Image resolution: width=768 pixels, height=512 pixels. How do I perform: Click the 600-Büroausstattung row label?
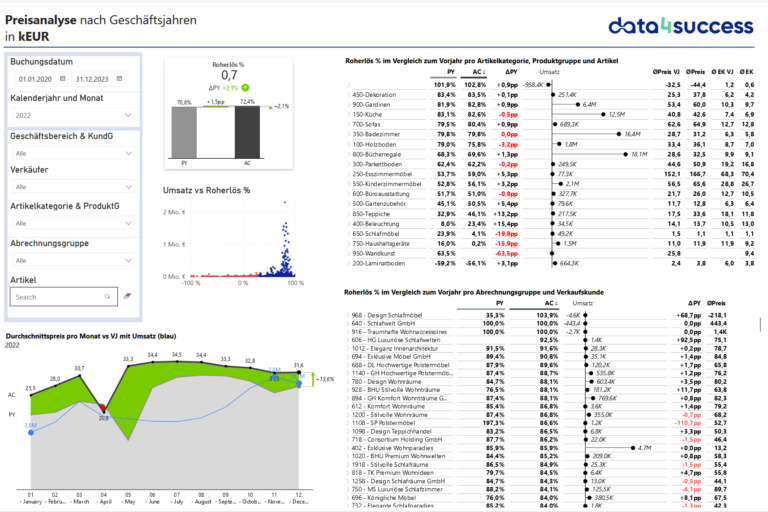[x=381, y=194]
